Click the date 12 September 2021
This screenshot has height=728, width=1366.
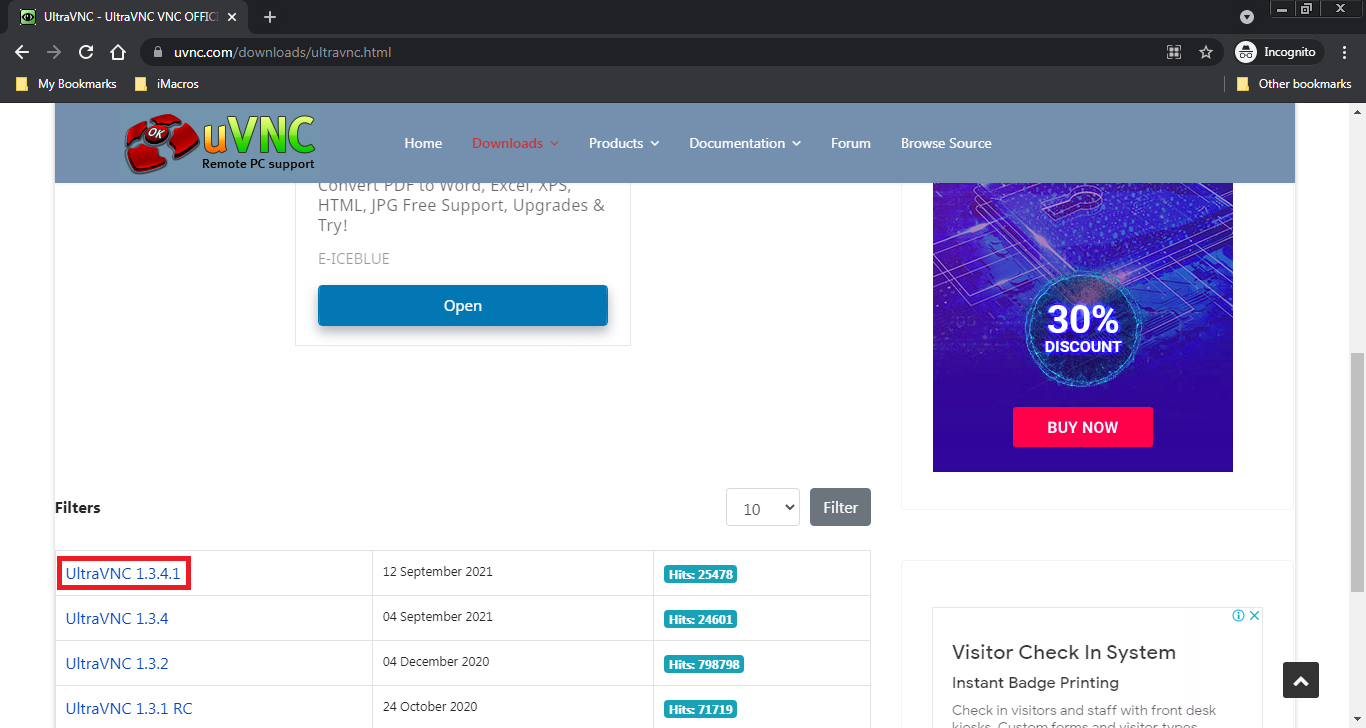point(438,572)
